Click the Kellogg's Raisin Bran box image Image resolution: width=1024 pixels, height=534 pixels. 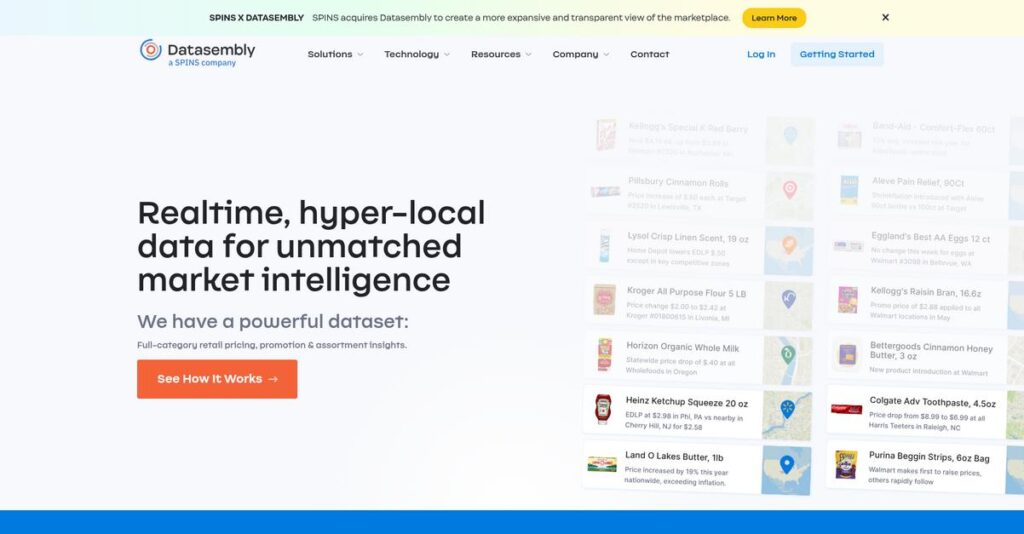click(848, 300)
